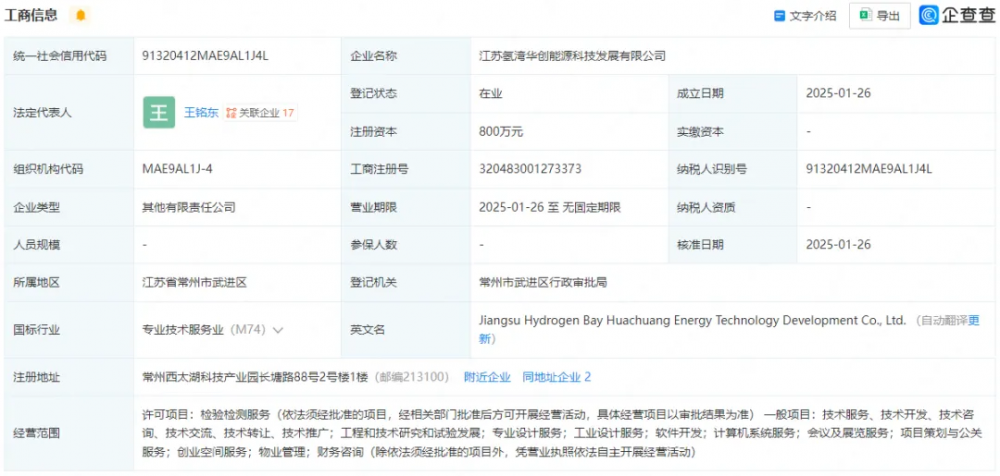This screenshot has width=1000, height=476.
Task: Click the 国标行业 label cell
Action: (x=69, y=330)
